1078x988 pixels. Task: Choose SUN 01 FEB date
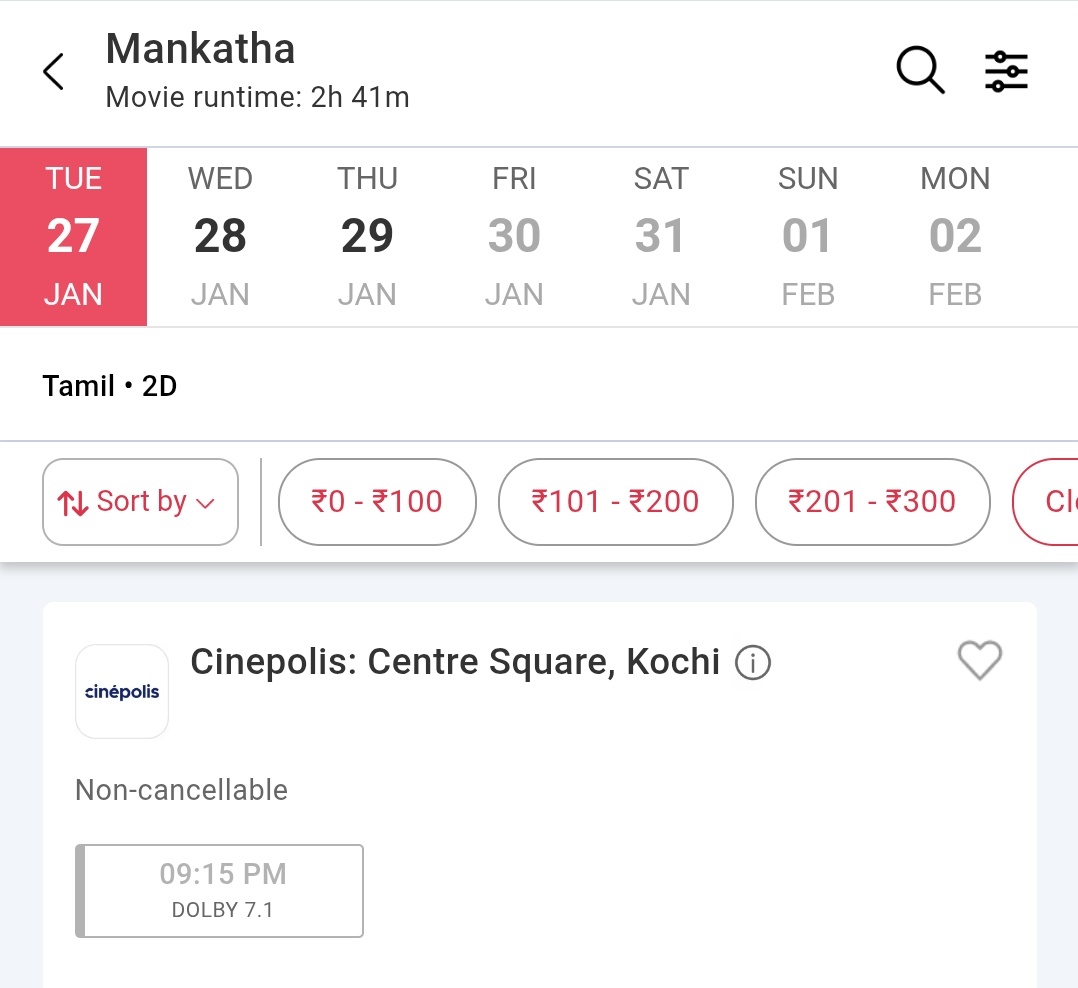tap(808, 237)
